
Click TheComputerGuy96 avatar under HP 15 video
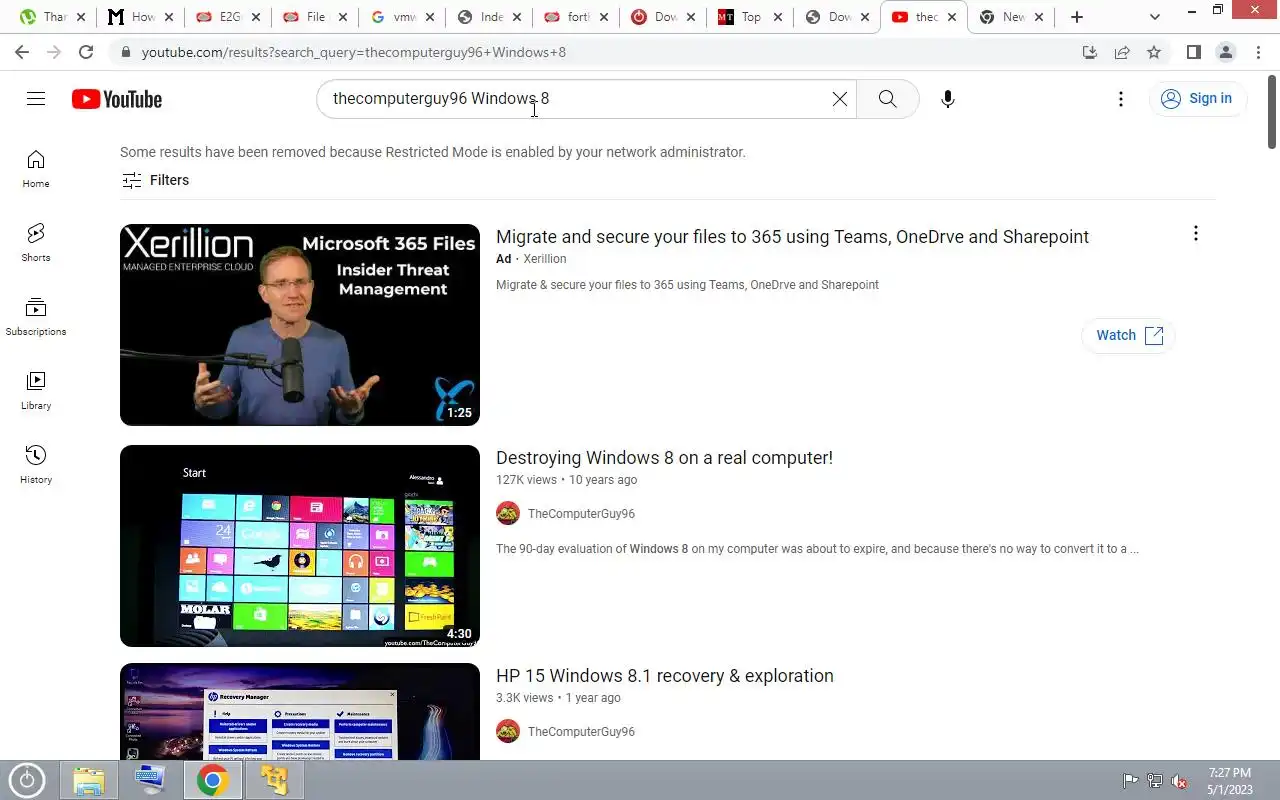point(508,732)
